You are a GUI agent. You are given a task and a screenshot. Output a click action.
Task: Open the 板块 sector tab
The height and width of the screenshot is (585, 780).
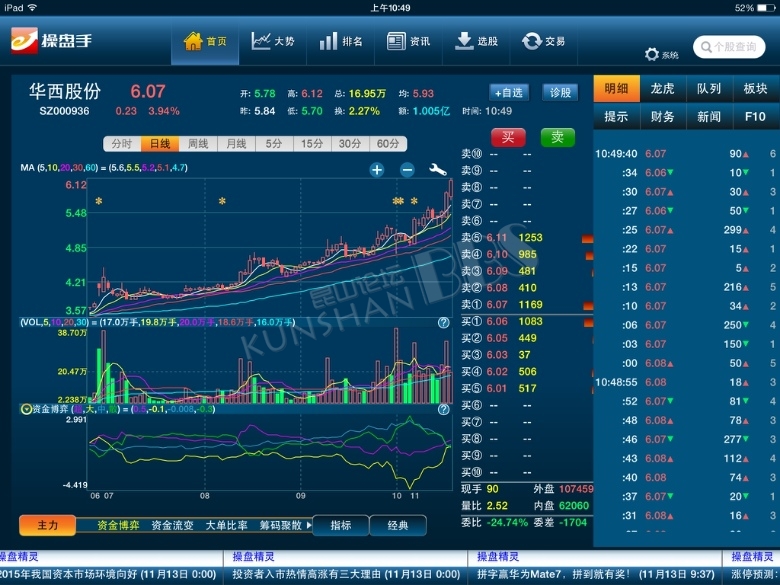point(756,89)
